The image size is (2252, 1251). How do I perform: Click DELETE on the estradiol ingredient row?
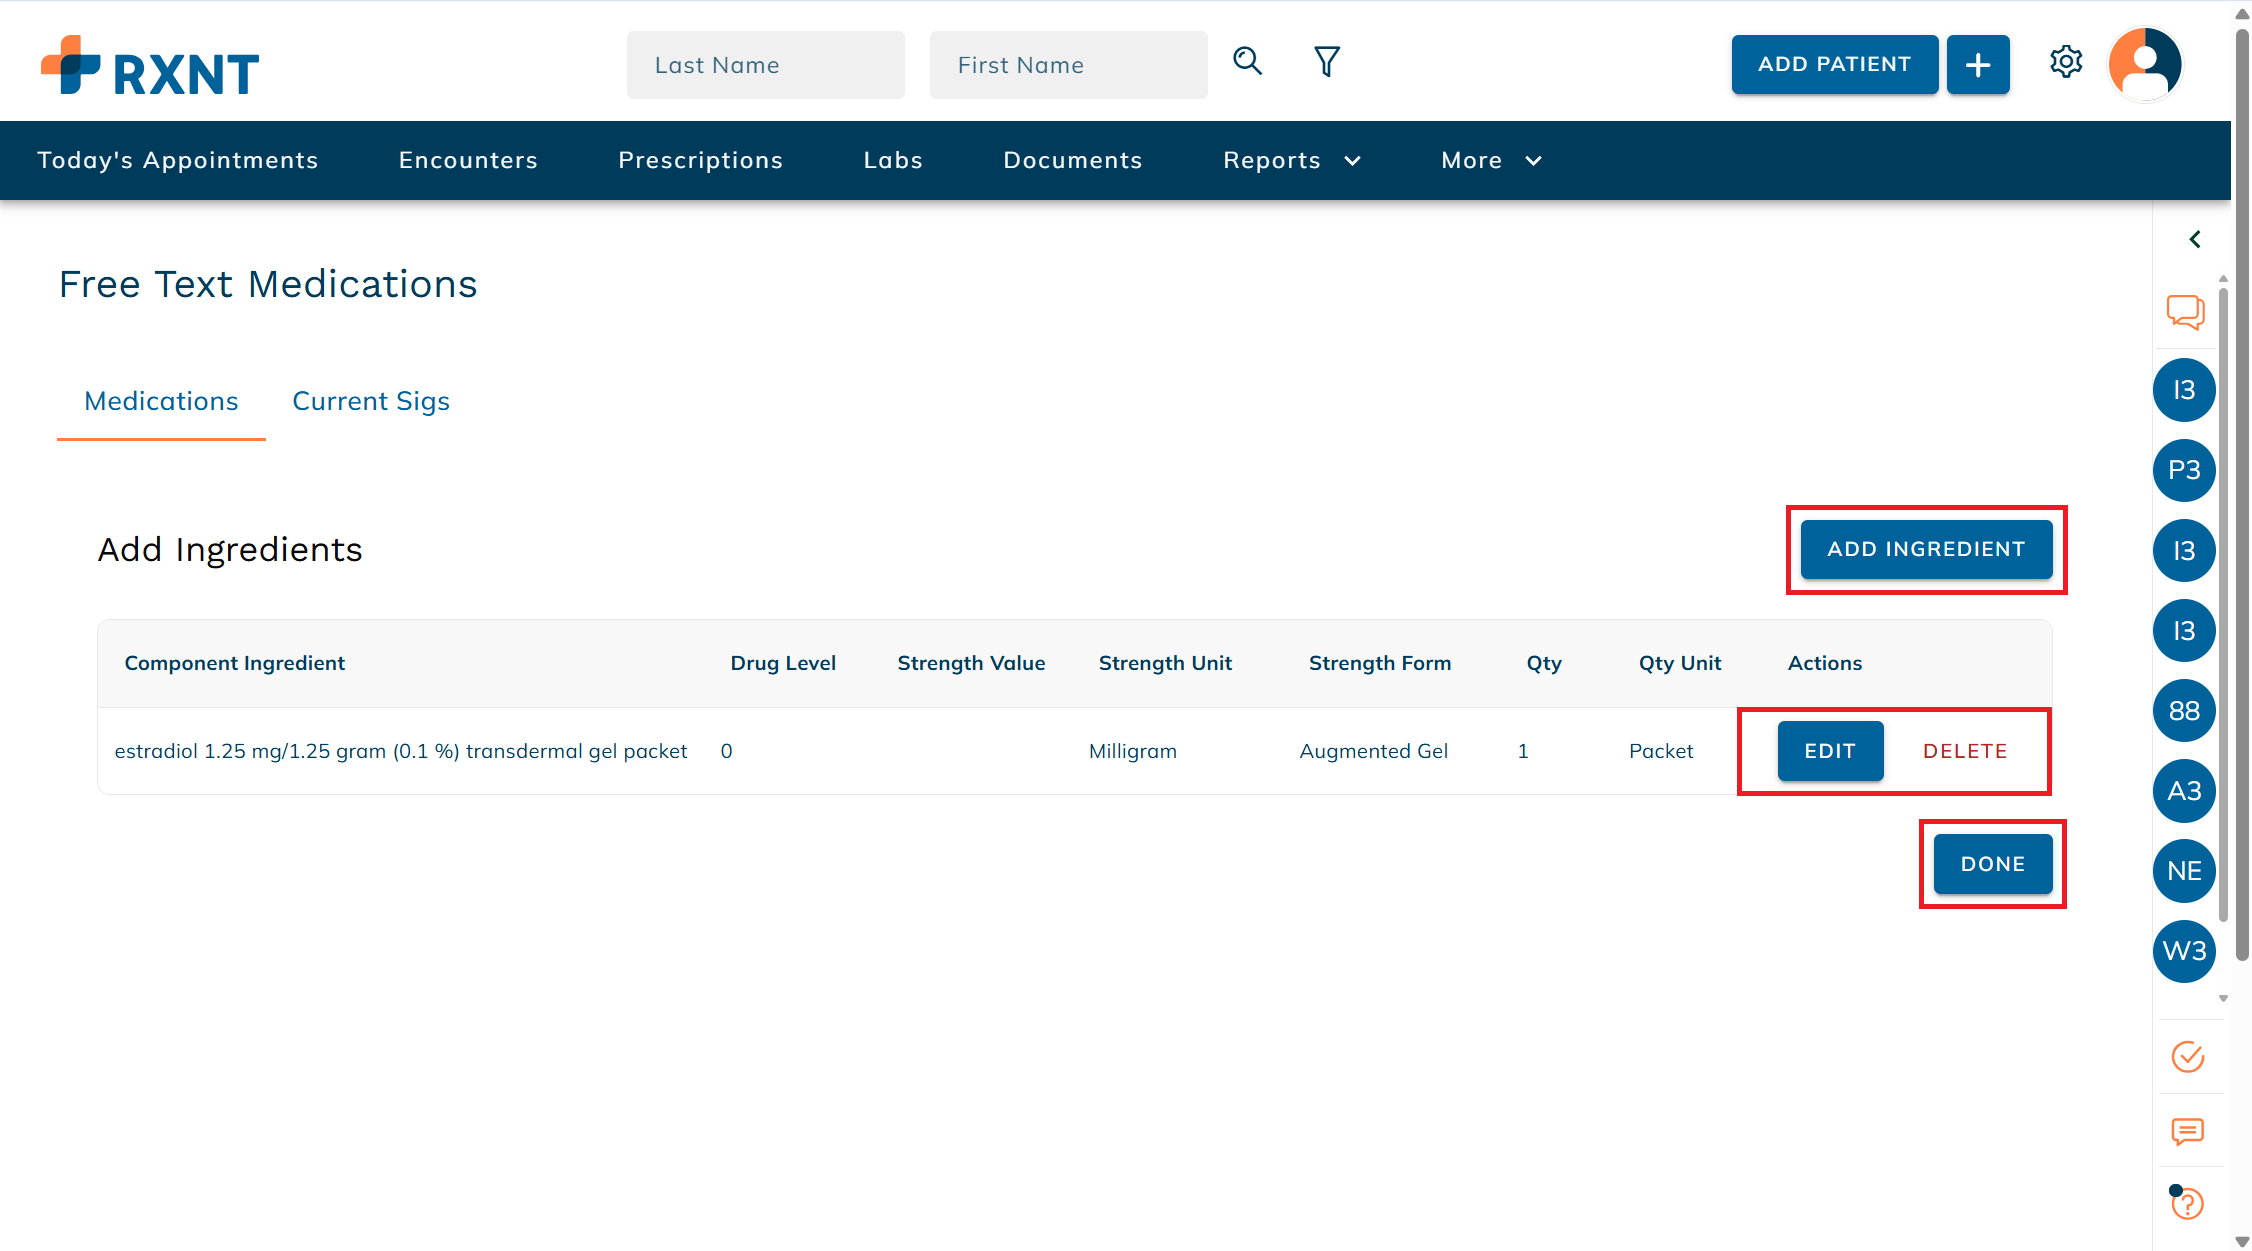[1965, 751]
